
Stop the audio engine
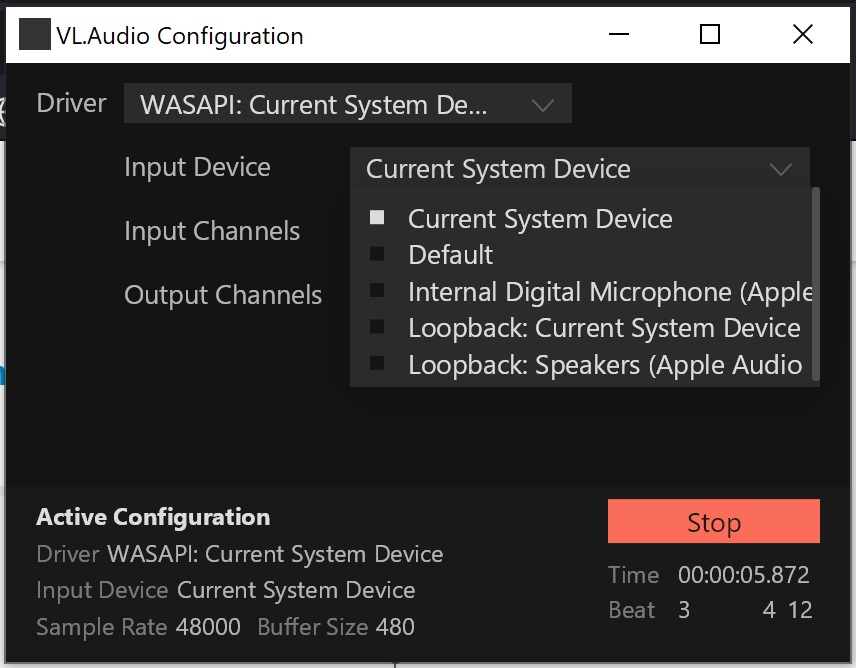(714, 521)
